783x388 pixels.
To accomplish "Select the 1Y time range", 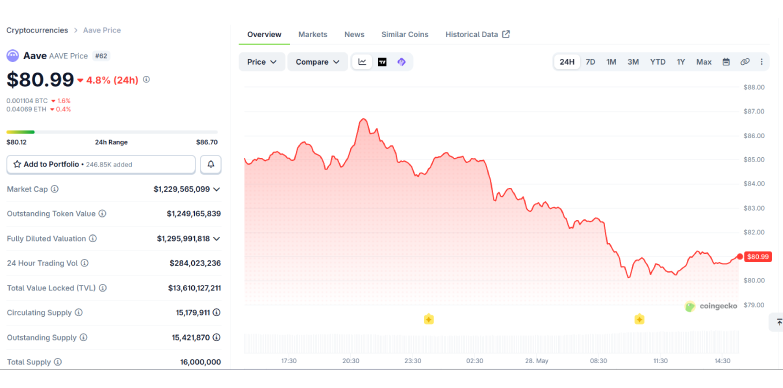I will [x=681, y=62].
